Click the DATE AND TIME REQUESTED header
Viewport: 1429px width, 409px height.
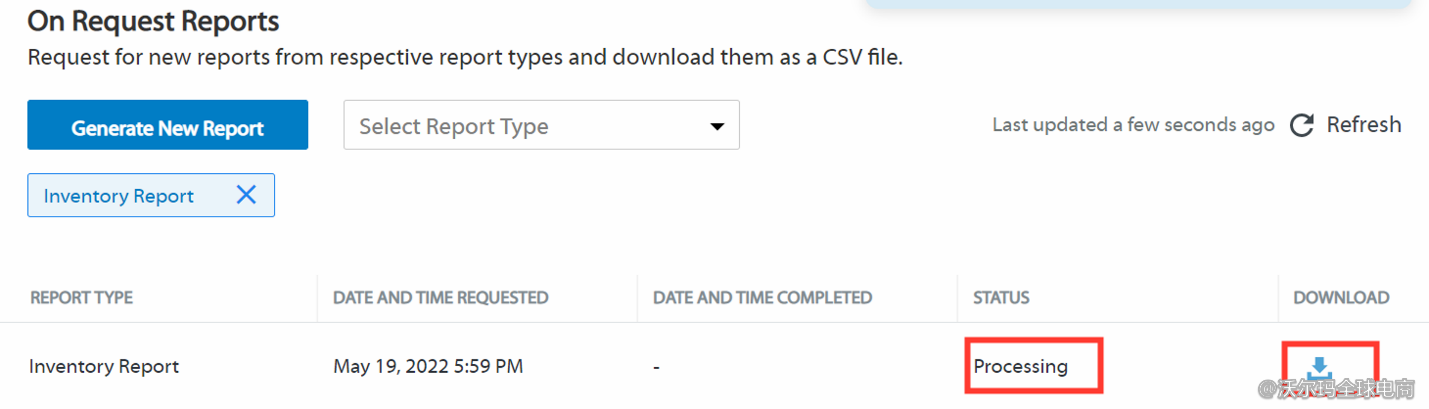[x=440, y=298]
